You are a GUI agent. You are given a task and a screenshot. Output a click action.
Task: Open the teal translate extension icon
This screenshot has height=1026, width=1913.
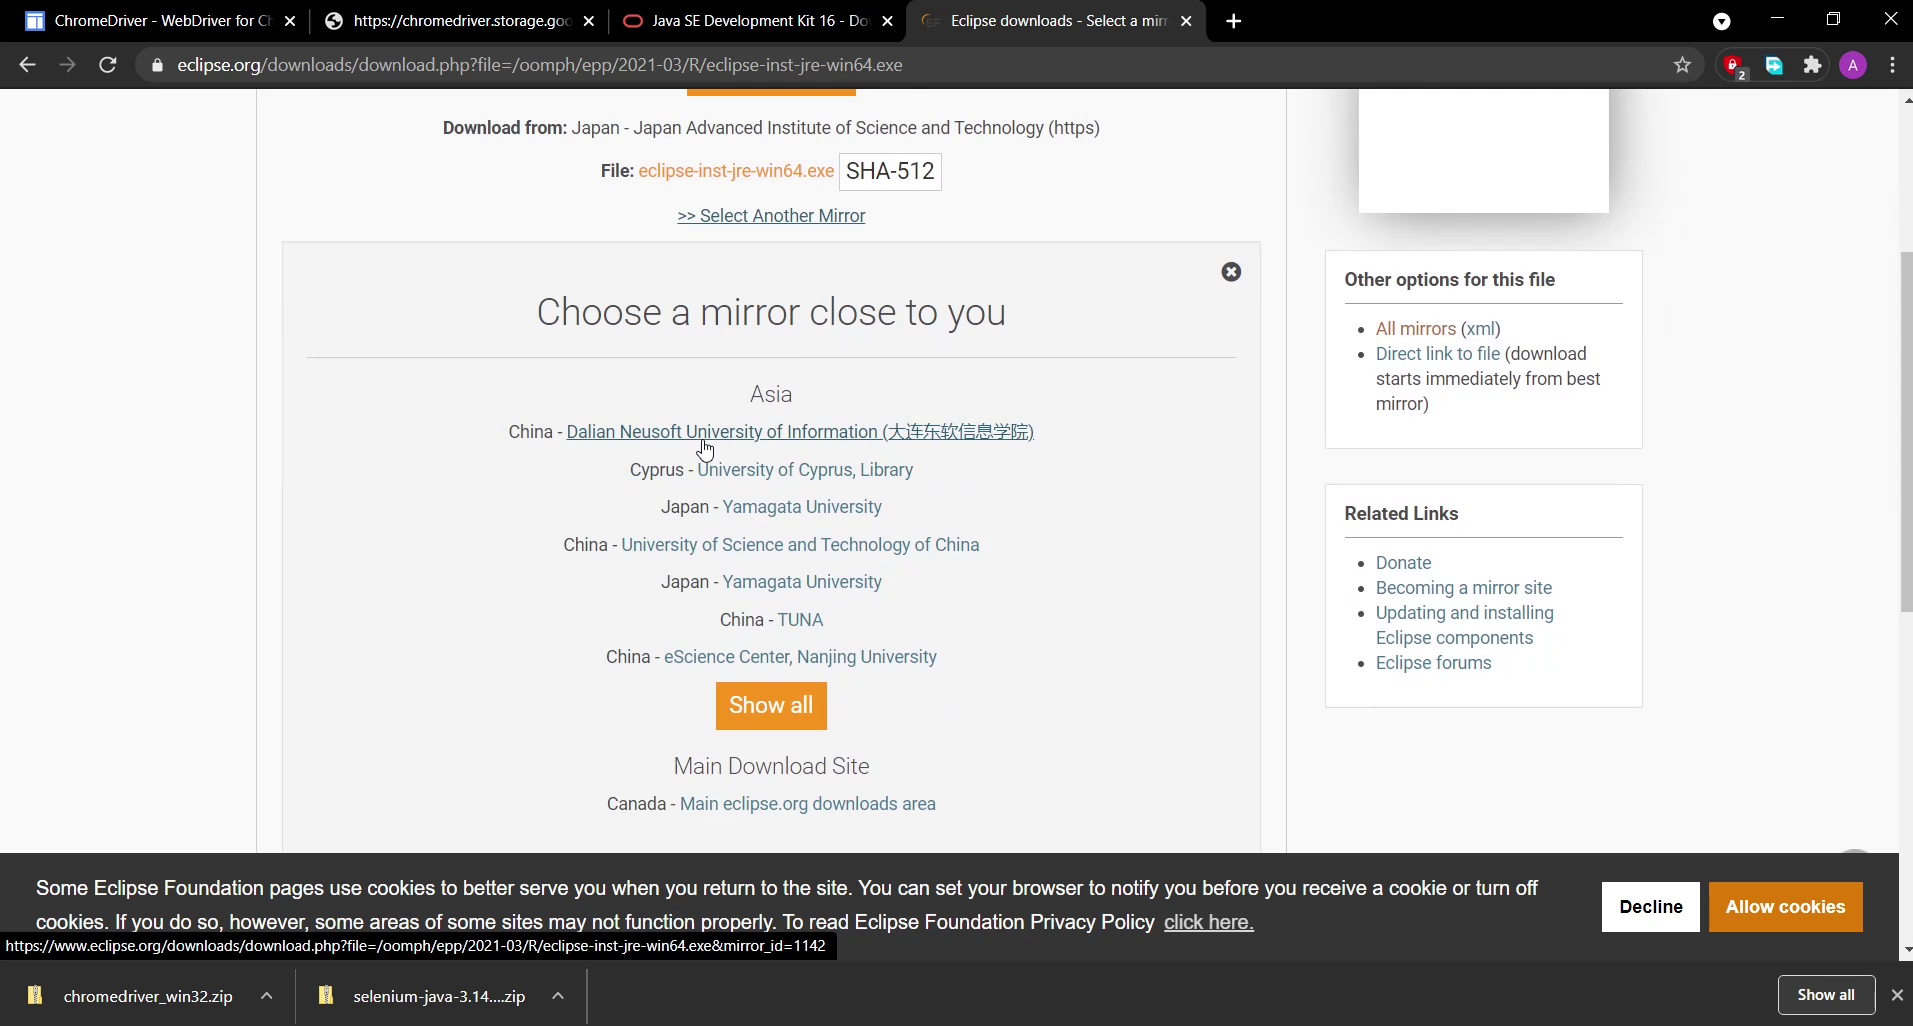point(1774,65)
